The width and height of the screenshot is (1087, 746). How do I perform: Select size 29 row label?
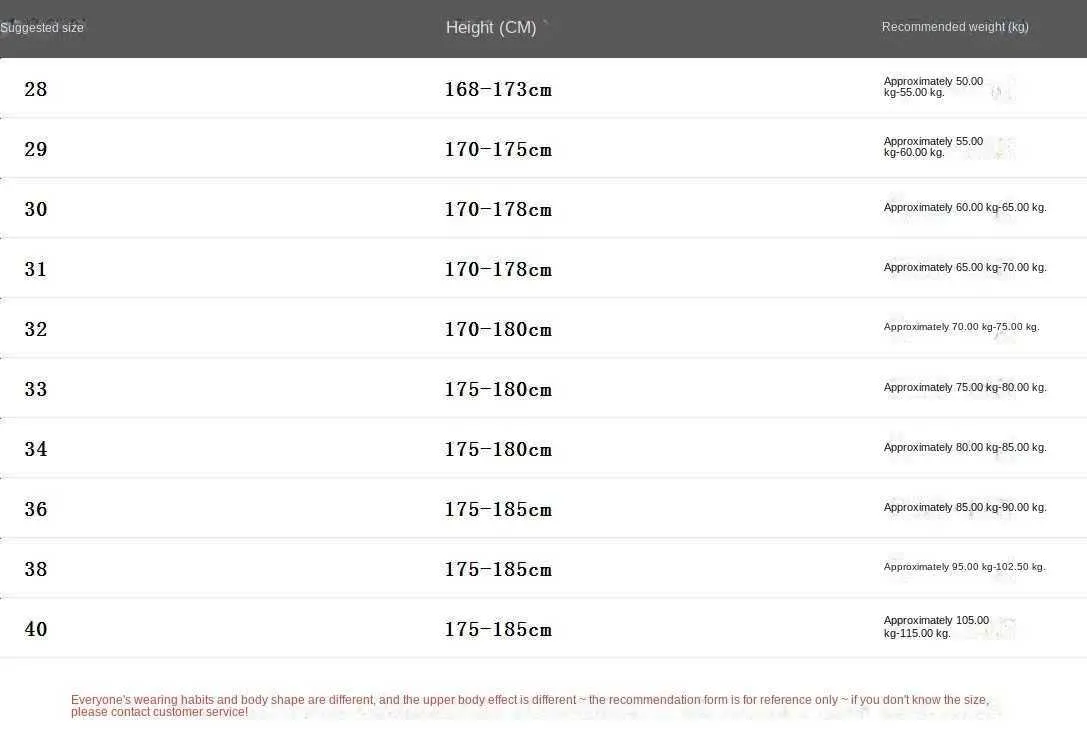pos(35,149)
